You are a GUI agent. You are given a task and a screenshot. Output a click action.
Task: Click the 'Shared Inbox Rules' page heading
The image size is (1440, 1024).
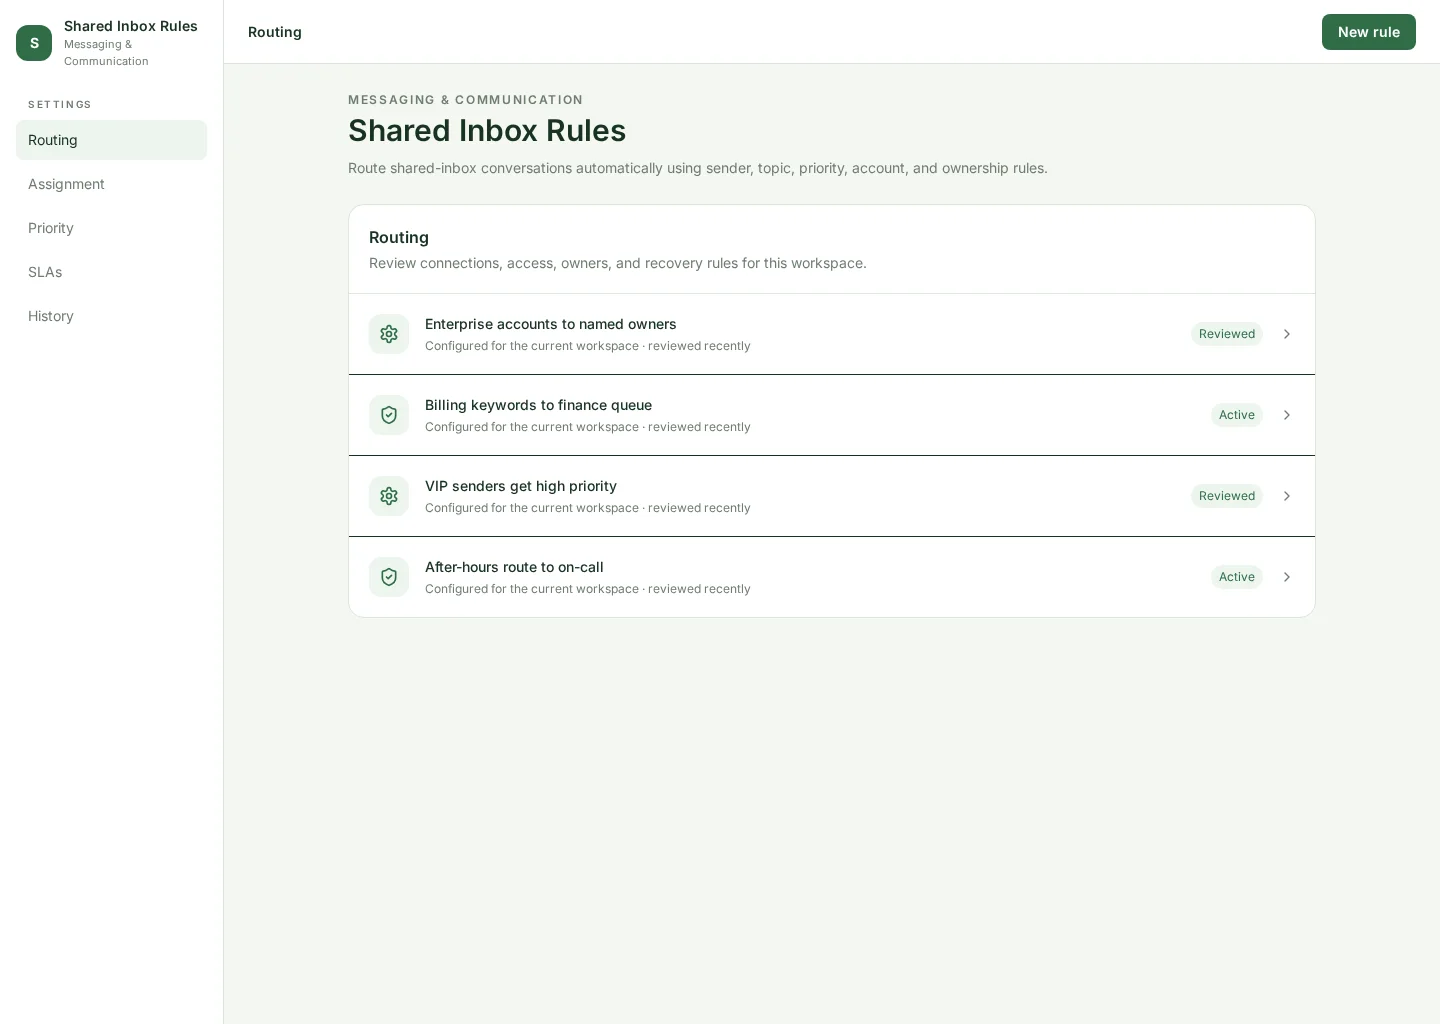pos(487,130)
